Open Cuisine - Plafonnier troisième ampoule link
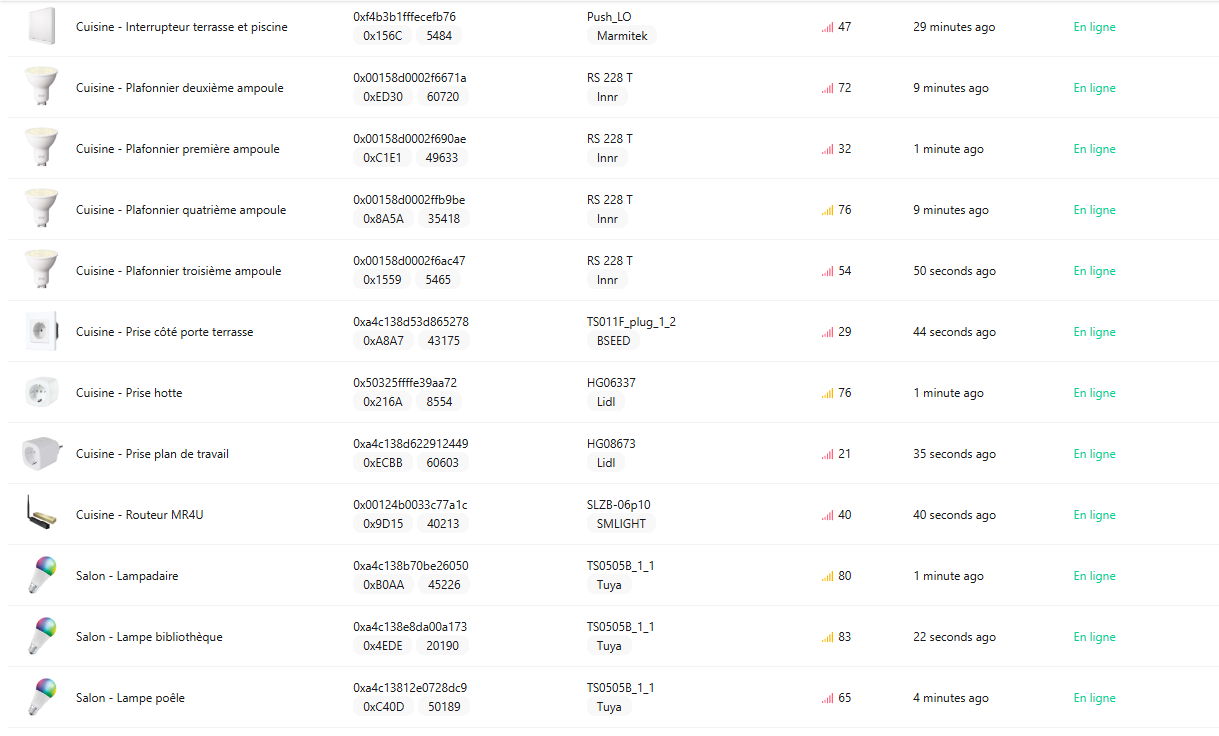The width and height of the screenshot is (1219, 736). (178, 271)
